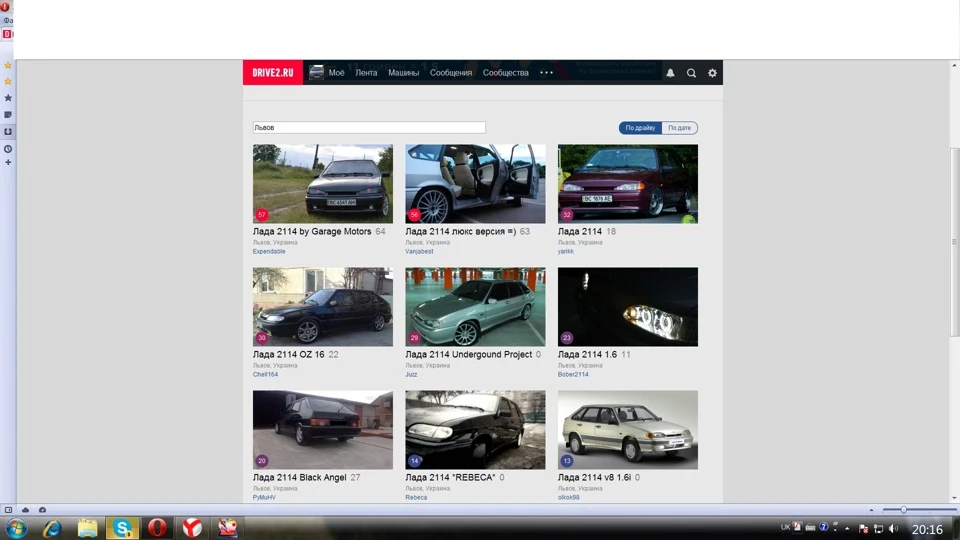
Task: Open user profile Chell164
Action: coord(265,375)
